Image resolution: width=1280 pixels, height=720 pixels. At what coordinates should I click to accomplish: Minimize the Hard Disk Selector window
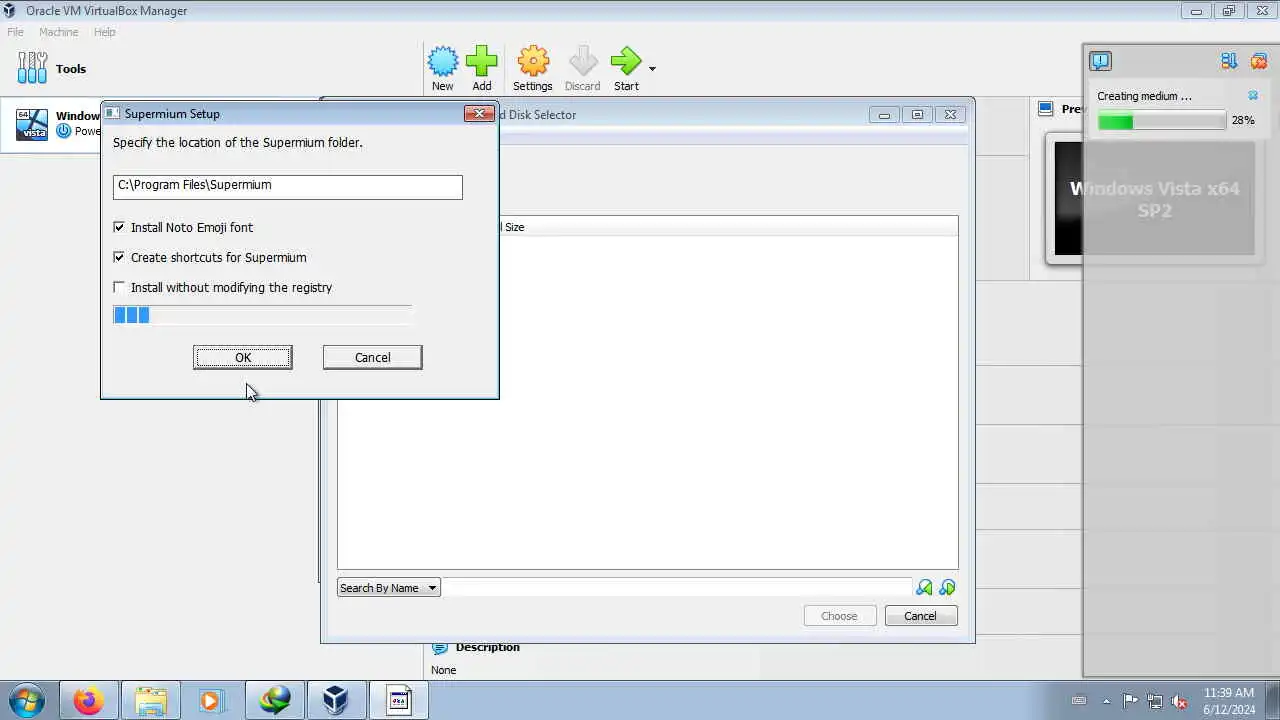tap(884, 115)
